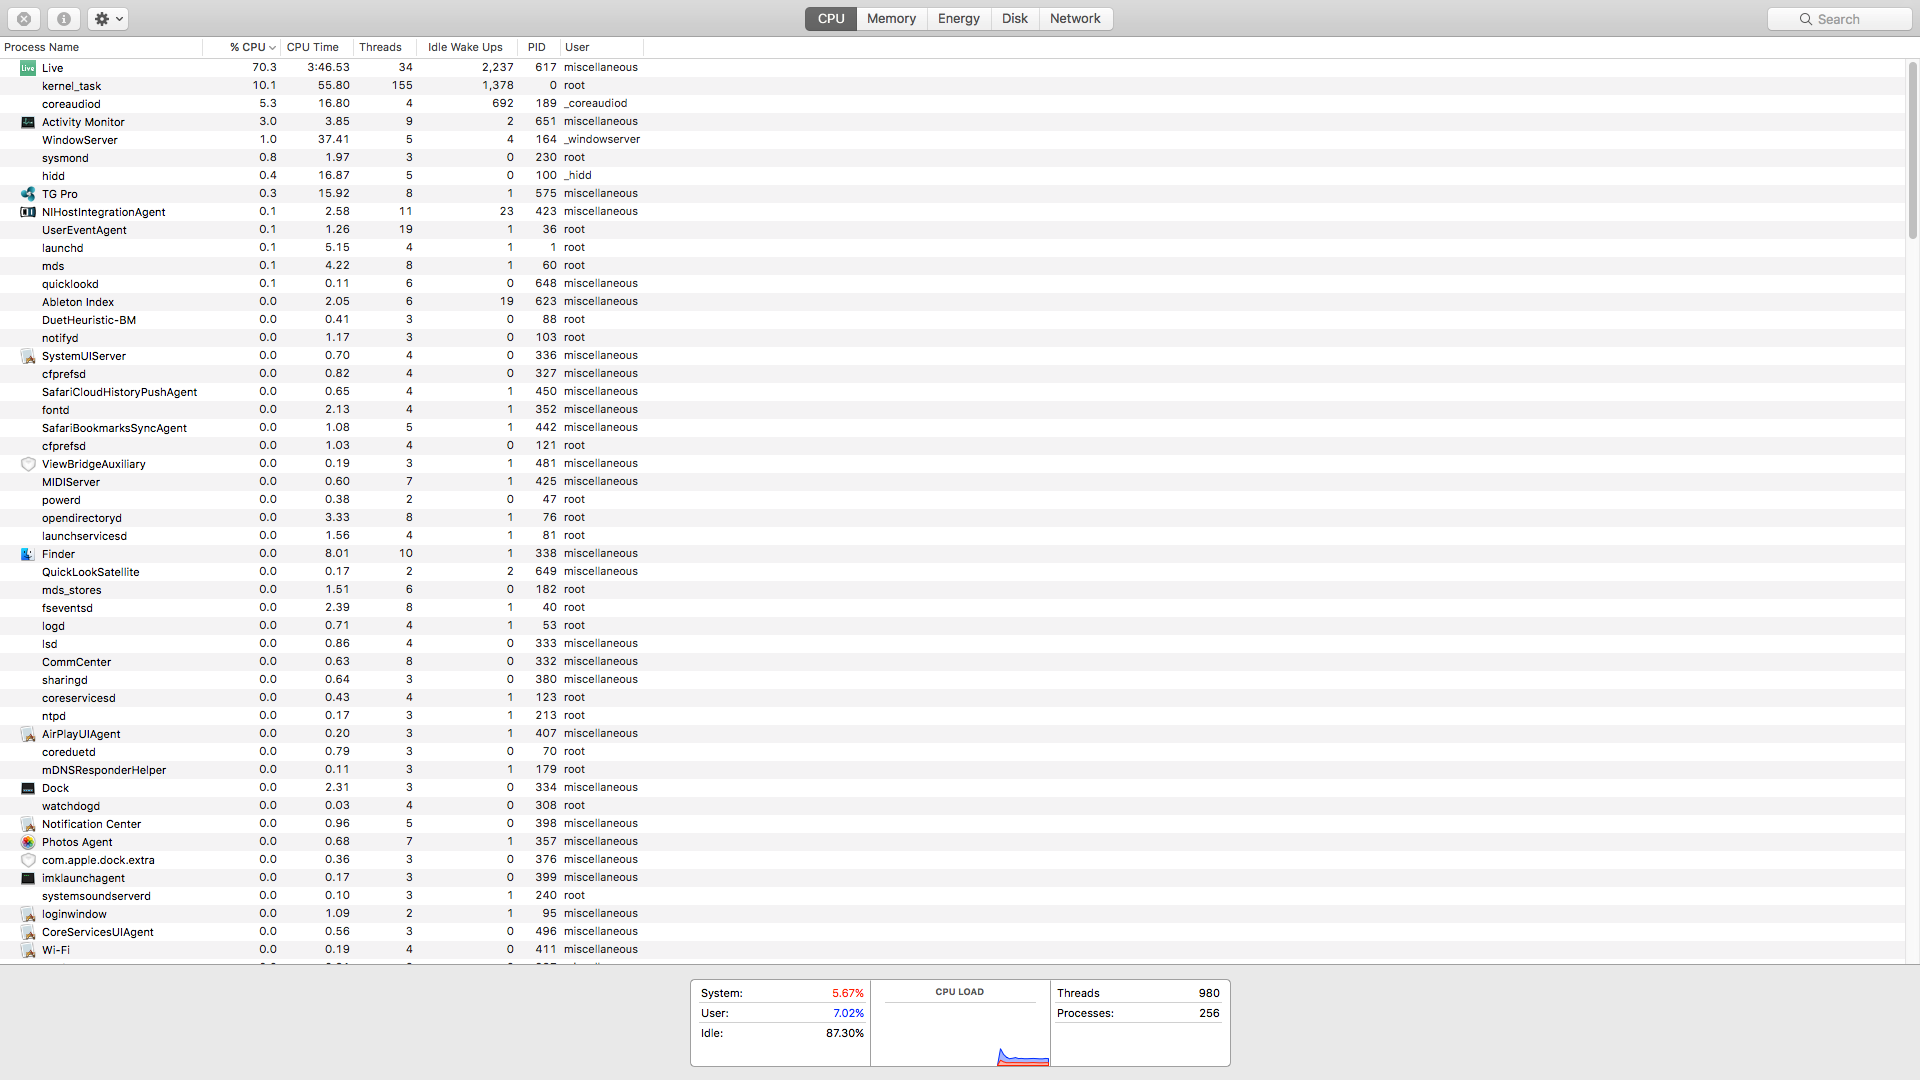Select the mDNSResponderHelper process row
Screen dimensions: 1920x1080
[x=952, y=770]
